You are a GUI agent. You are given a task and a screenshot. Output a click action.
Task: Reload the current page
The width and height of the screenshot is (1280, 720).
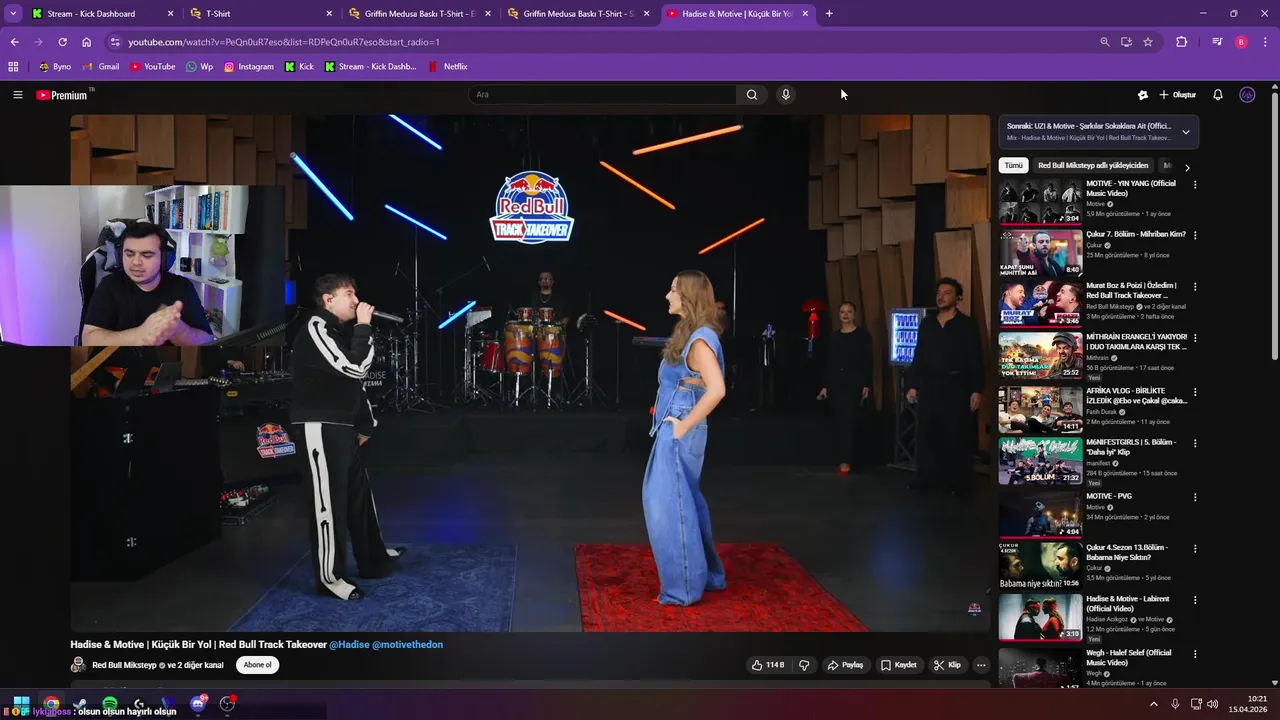pos(62,42)
